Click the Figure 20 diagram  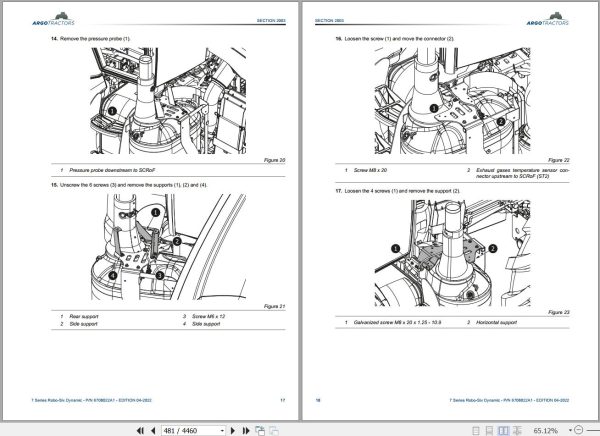point(168,101)
